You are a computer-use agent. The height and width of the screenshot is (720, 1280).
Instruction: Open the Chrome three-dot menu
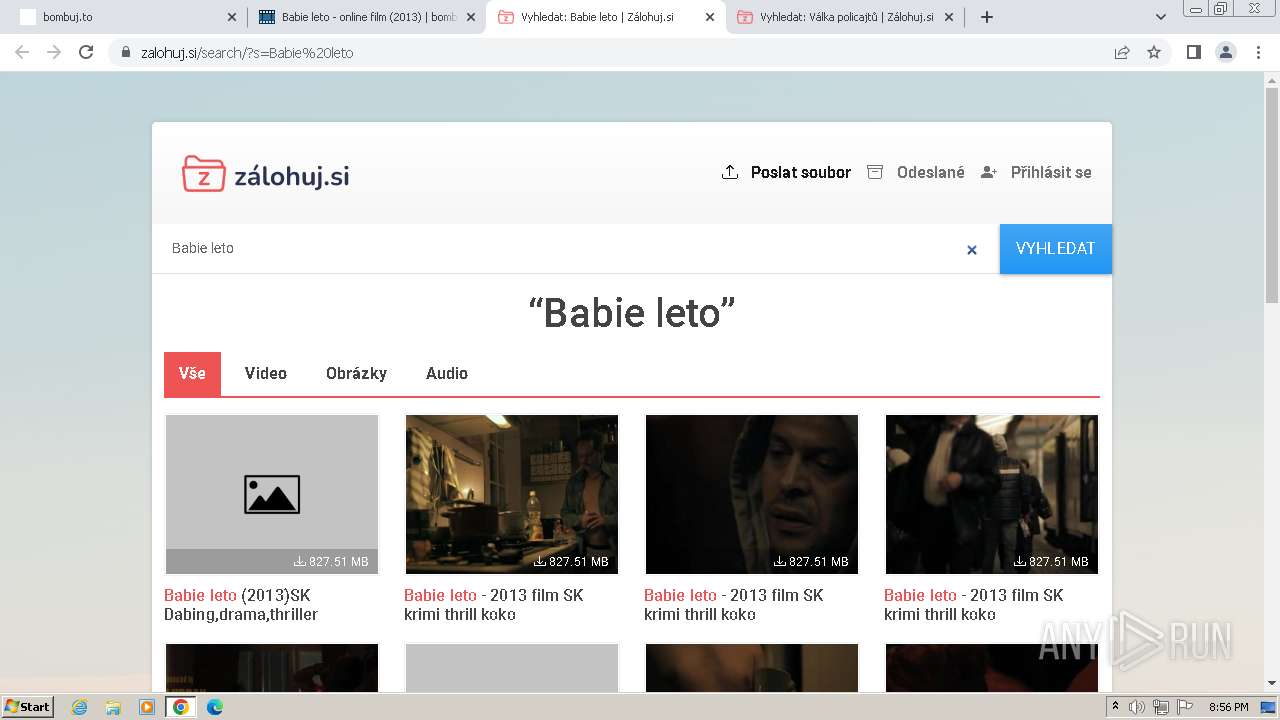tap(1259, 53)
